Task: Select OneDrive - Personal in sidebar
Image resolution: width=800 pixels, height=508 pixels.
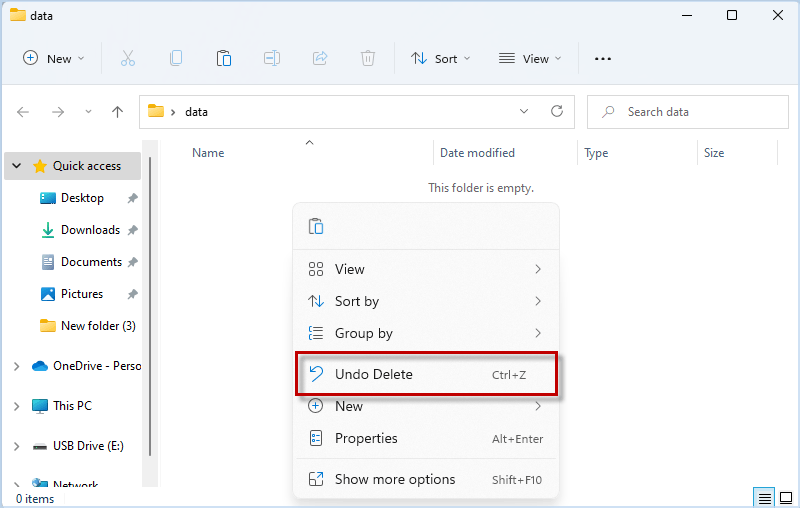Action: [x=97, y=366]
